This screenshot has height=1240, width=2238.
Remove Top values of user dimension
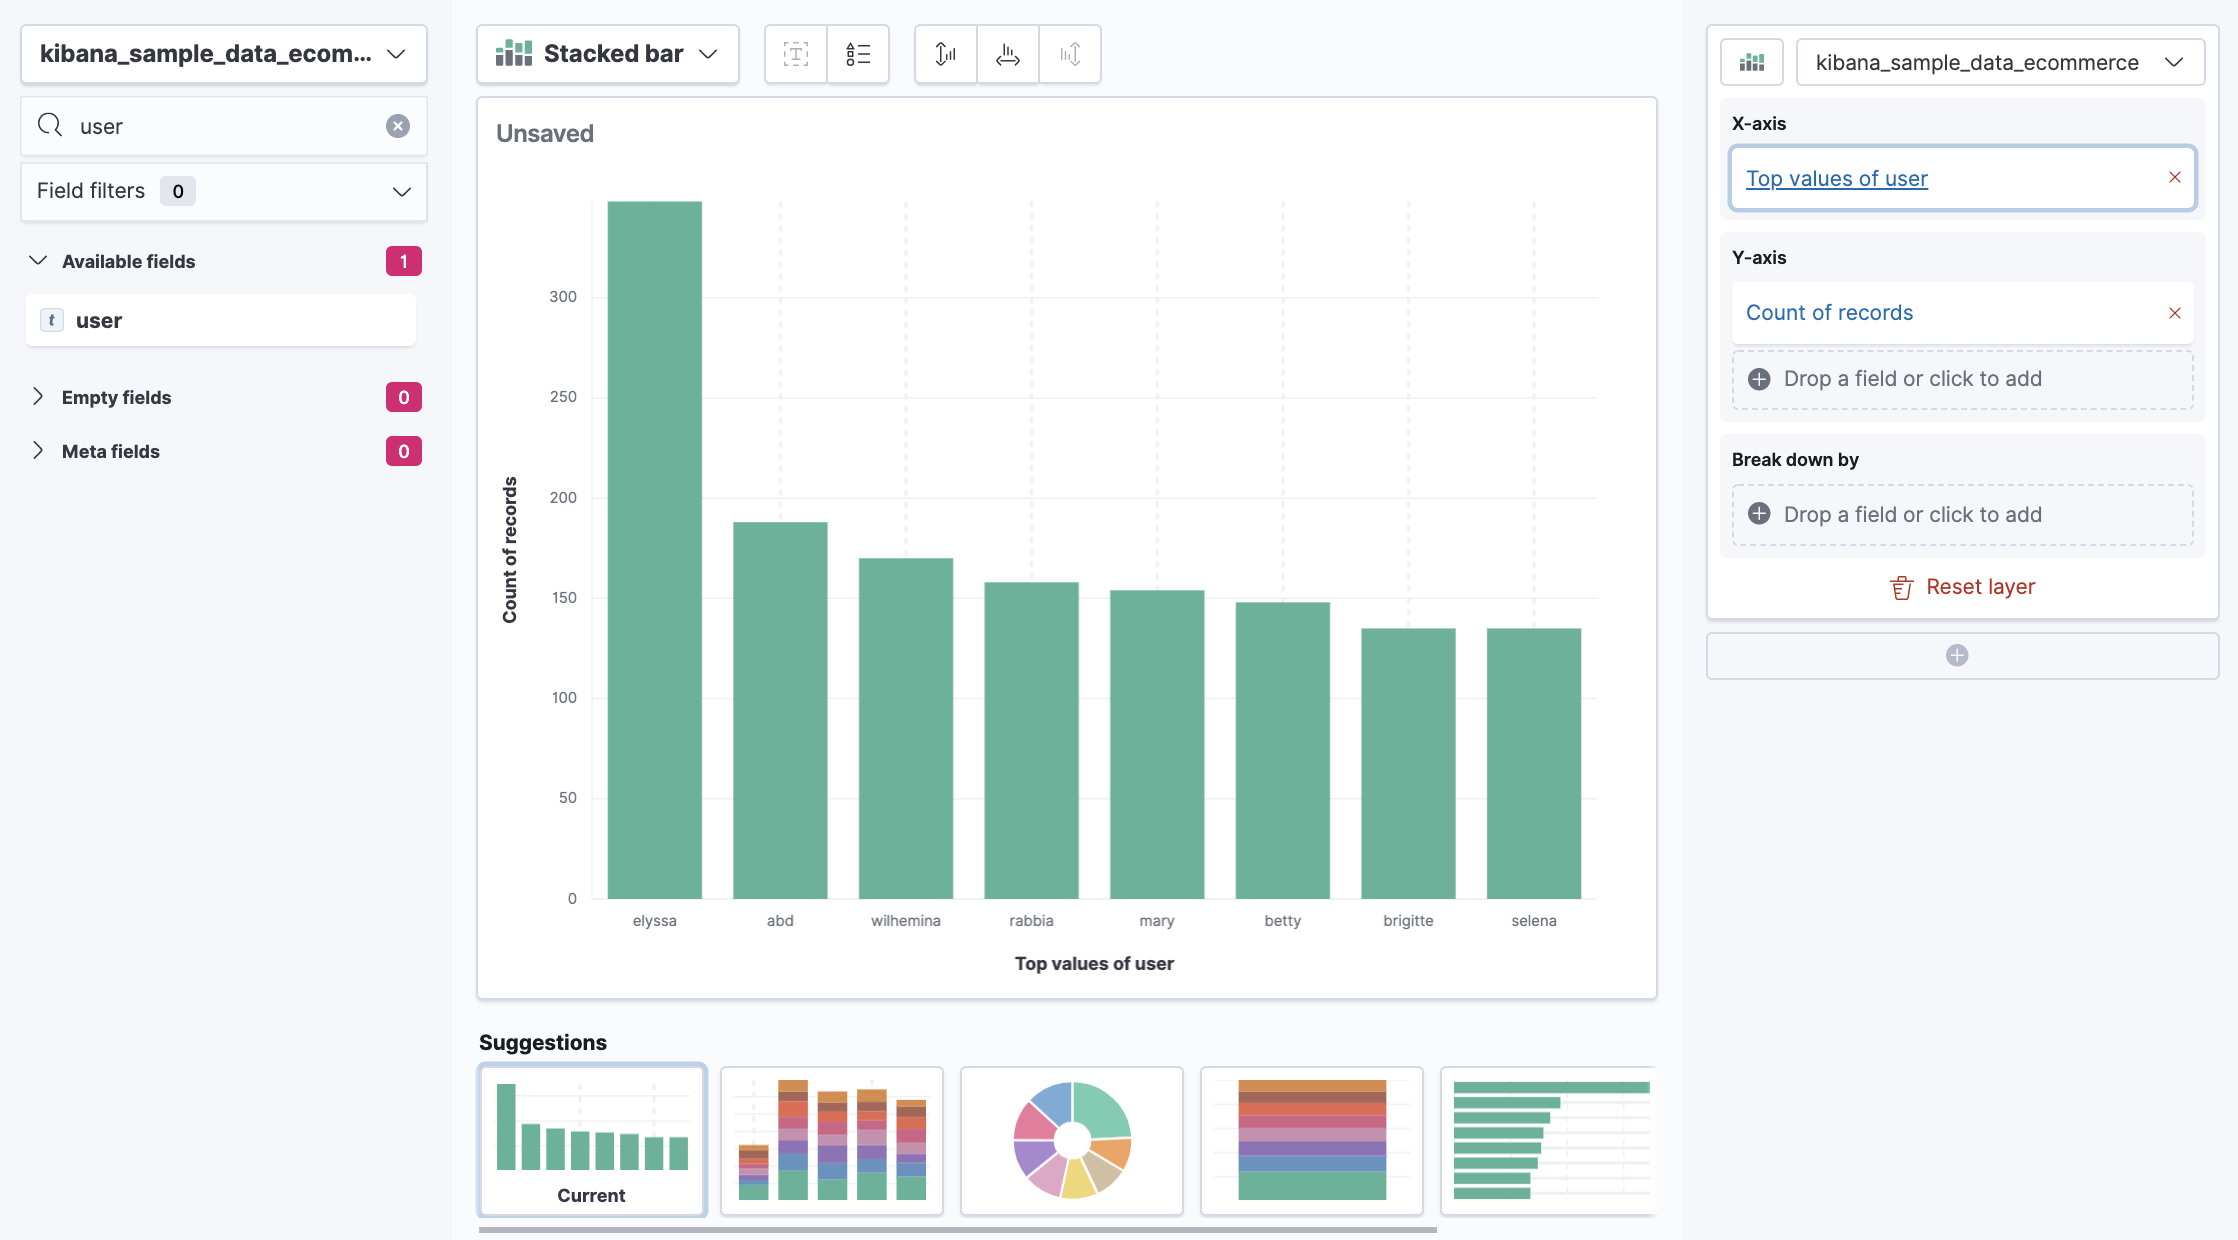pyautogui.click(x=2174, y=177)
